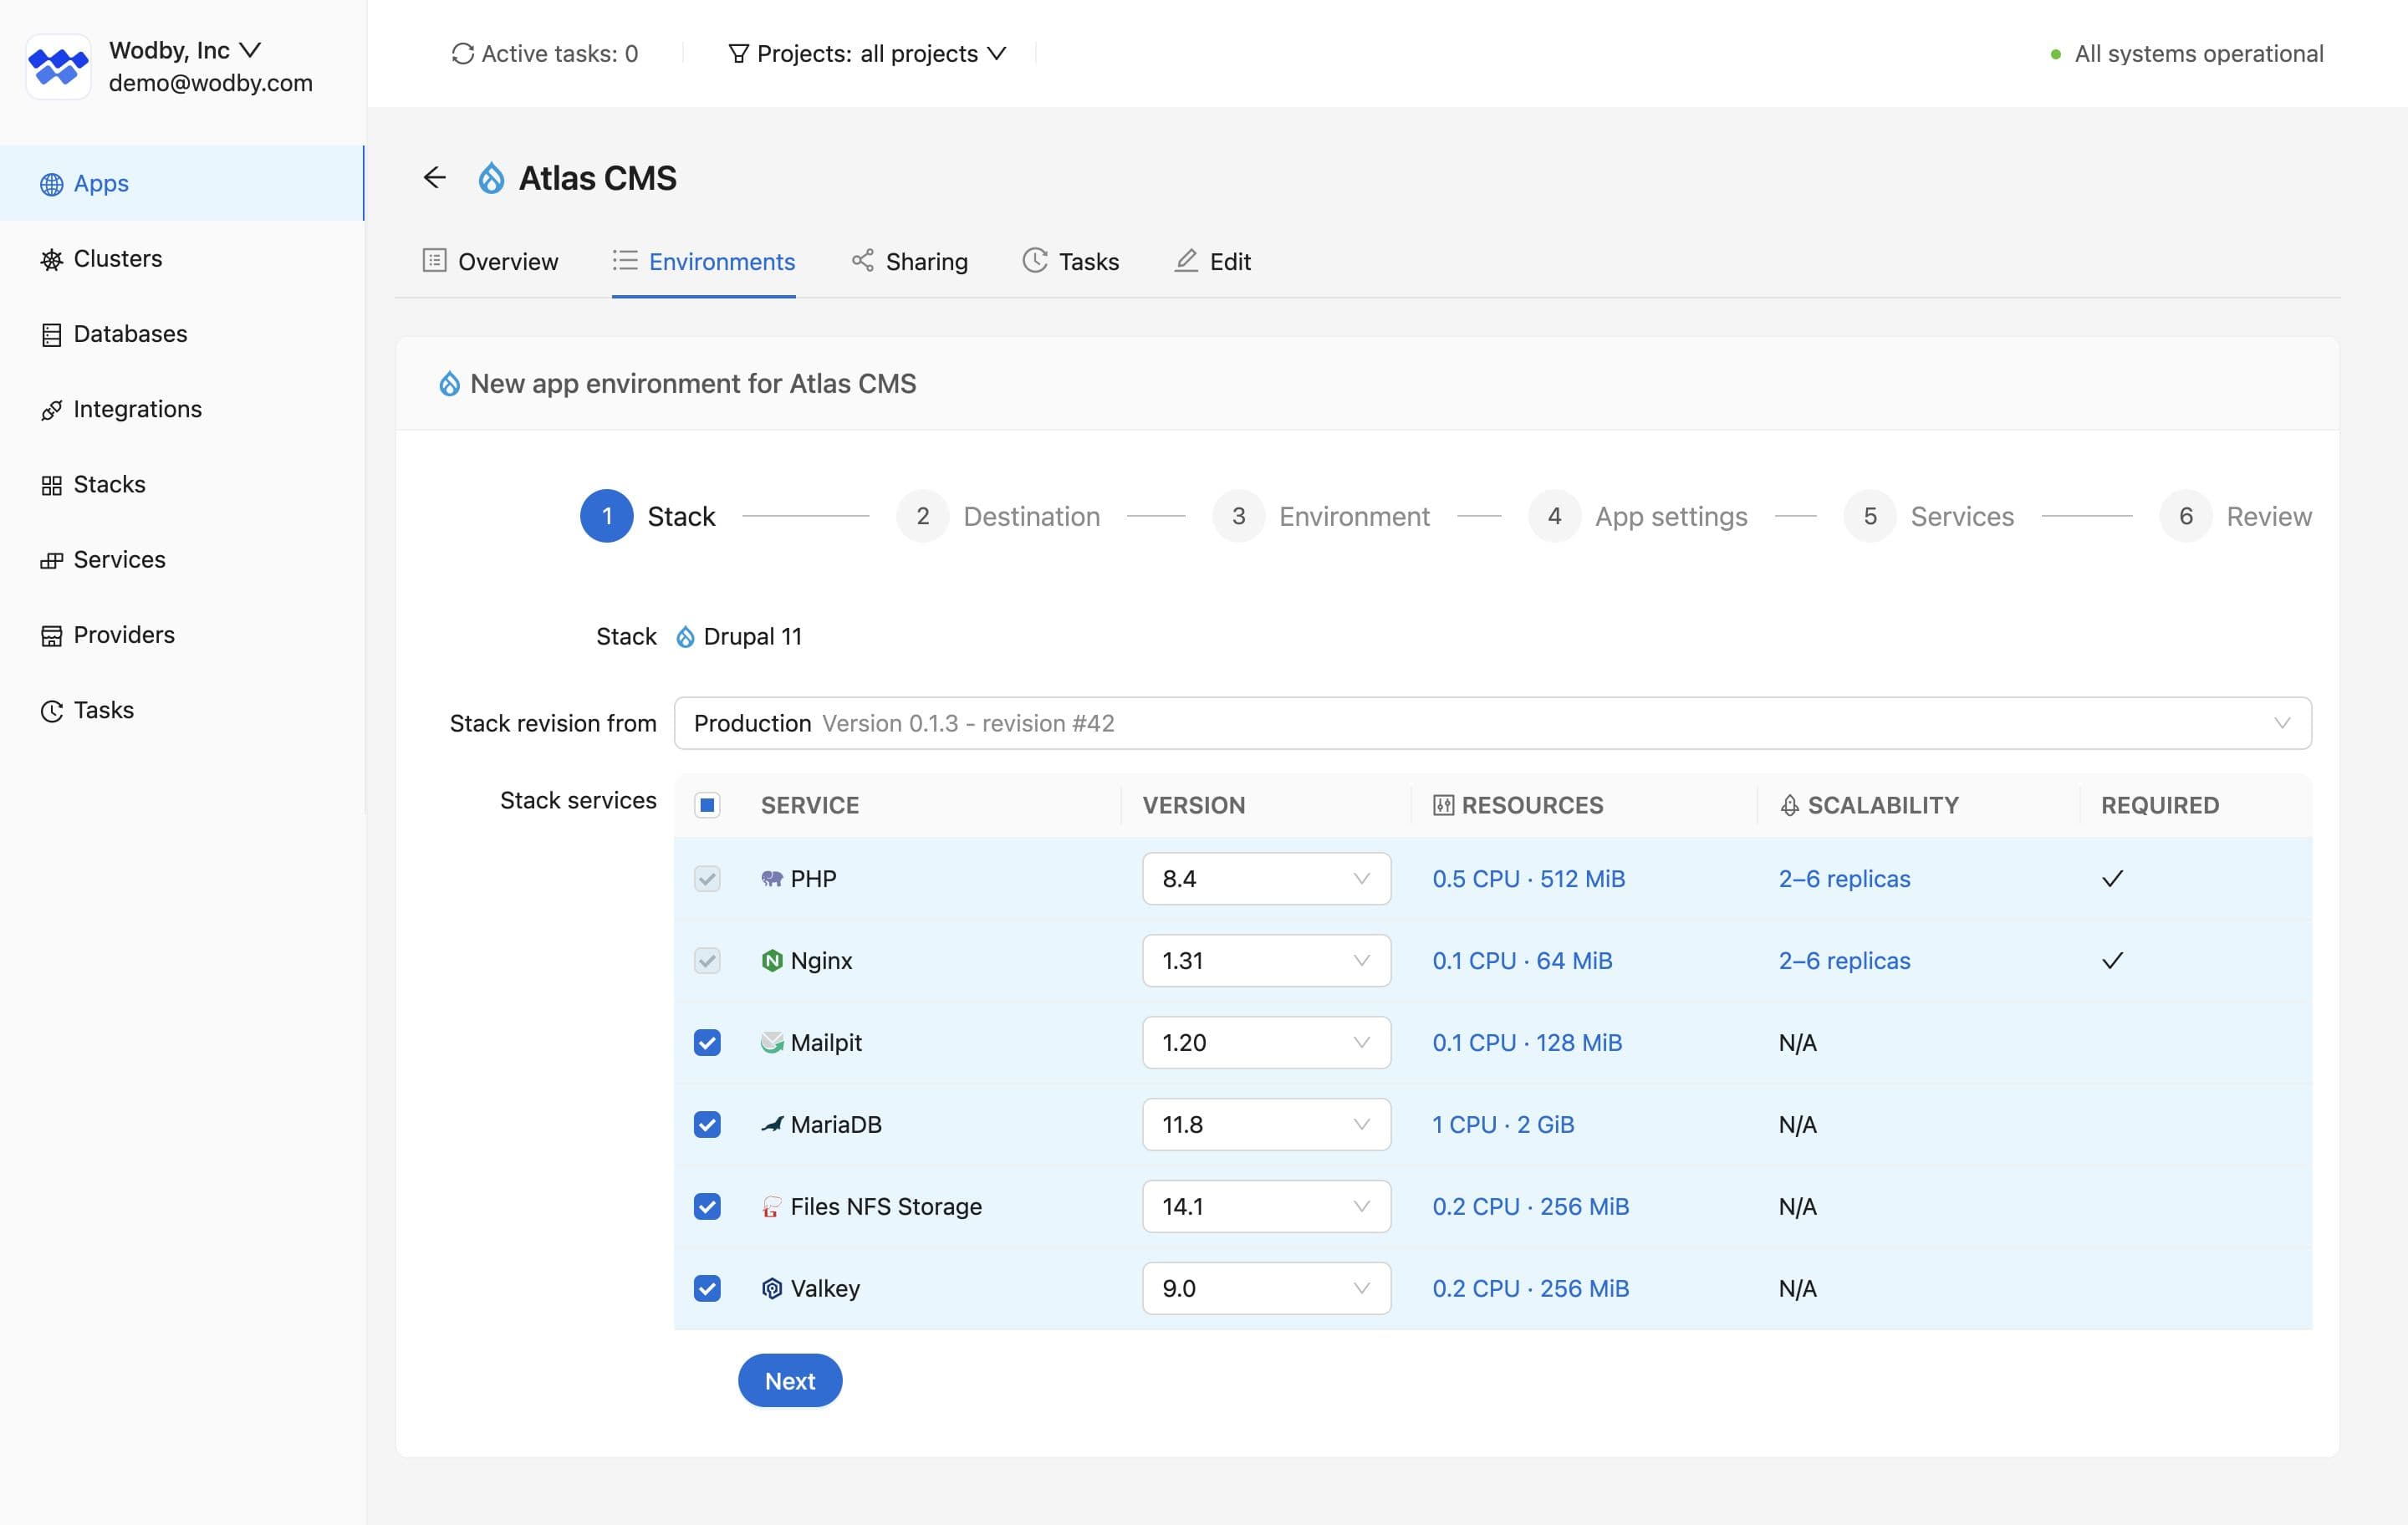Uncheck the Files NFS Storage checkbox
The height and width of the screenshot is (1525, 2408).
click(707, 1206)
